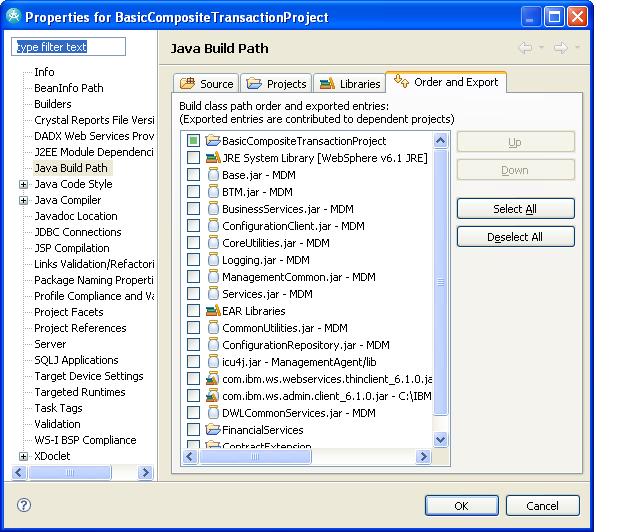The height and width of the screenshot is (532, 640).
Task: Open the Javadoc Location page
Action: [76, 216]
